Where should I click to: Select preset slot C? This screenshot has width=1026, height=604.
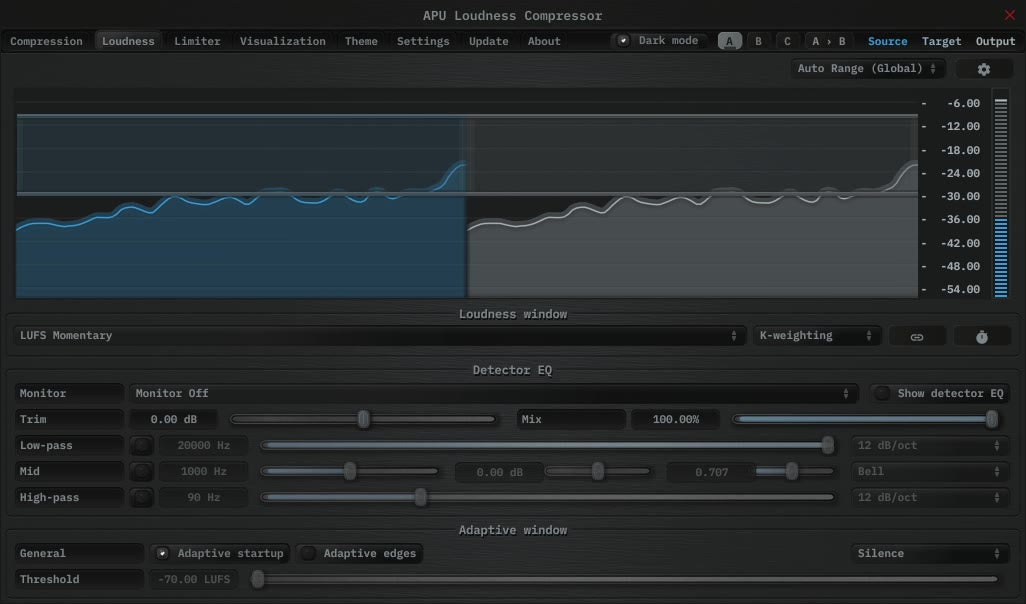click(x=787, y=41)
